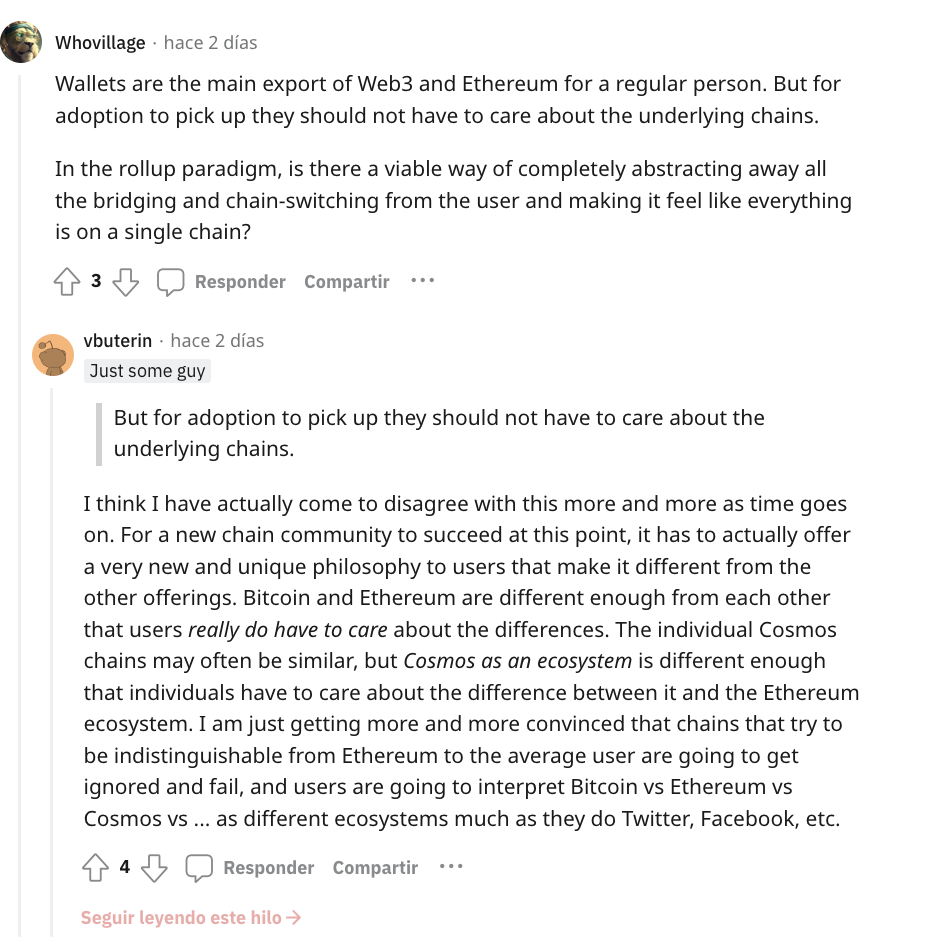Click the 'Just some guy' flair tag
Screen dimensions: 938x950
147,371
